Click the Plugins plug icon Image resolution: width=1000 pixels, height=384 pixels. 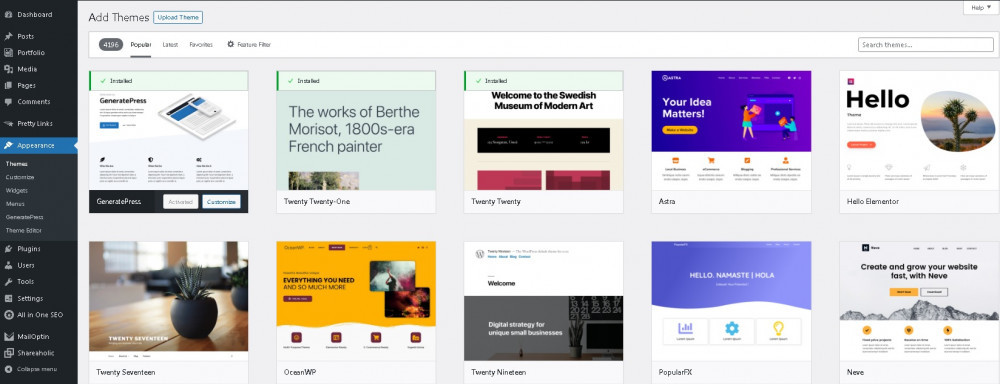click(x=8, y=249)
